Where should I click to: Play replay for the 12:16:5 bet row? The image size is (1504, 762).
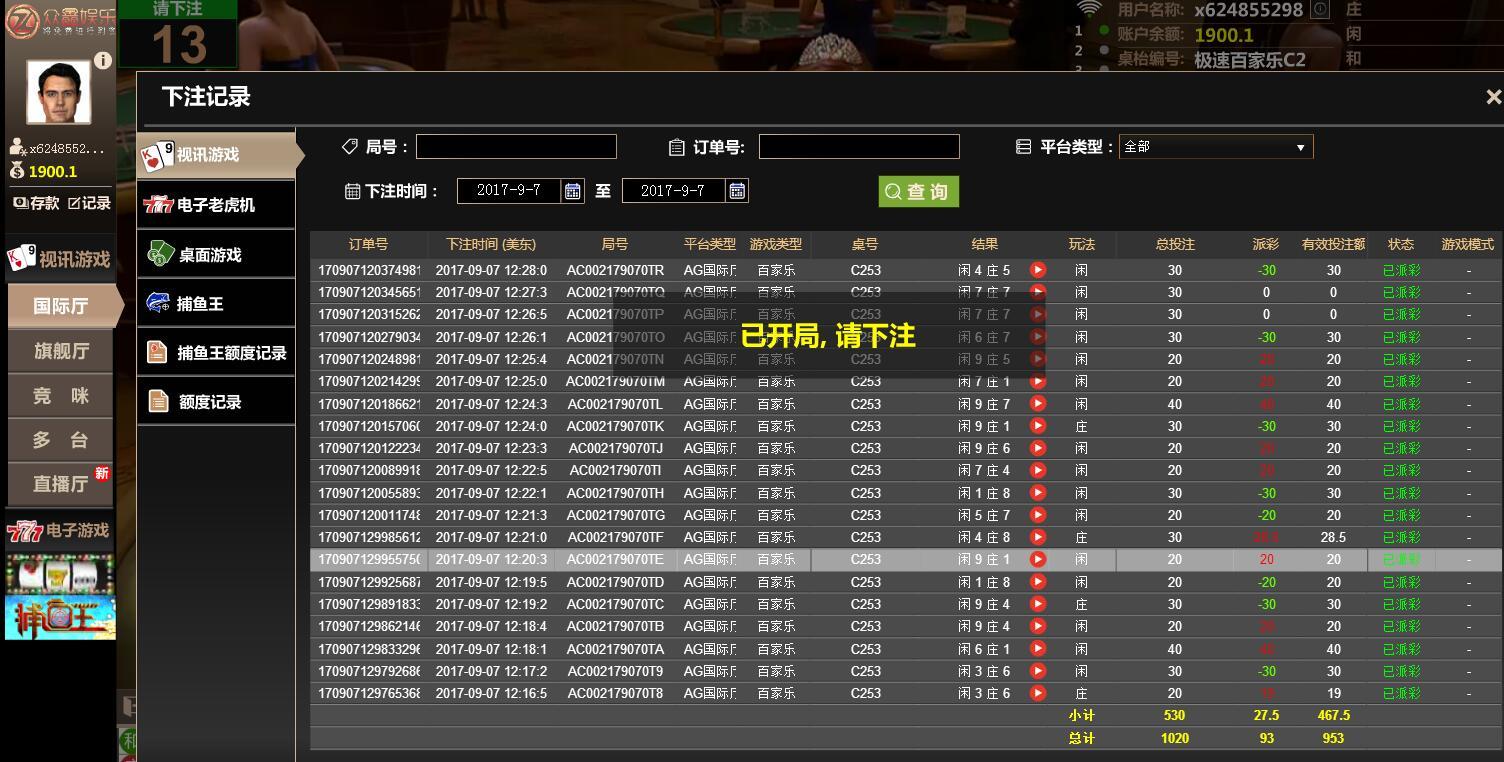(x=1038, y=693)
